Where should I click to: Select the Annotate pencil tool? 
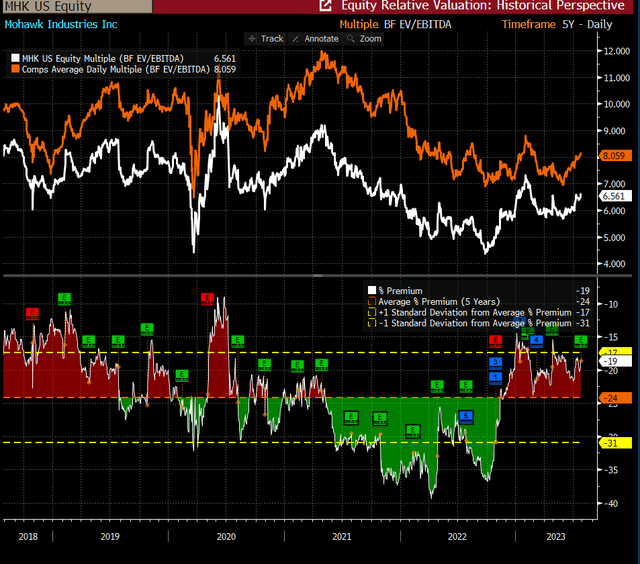click(315, 39)
